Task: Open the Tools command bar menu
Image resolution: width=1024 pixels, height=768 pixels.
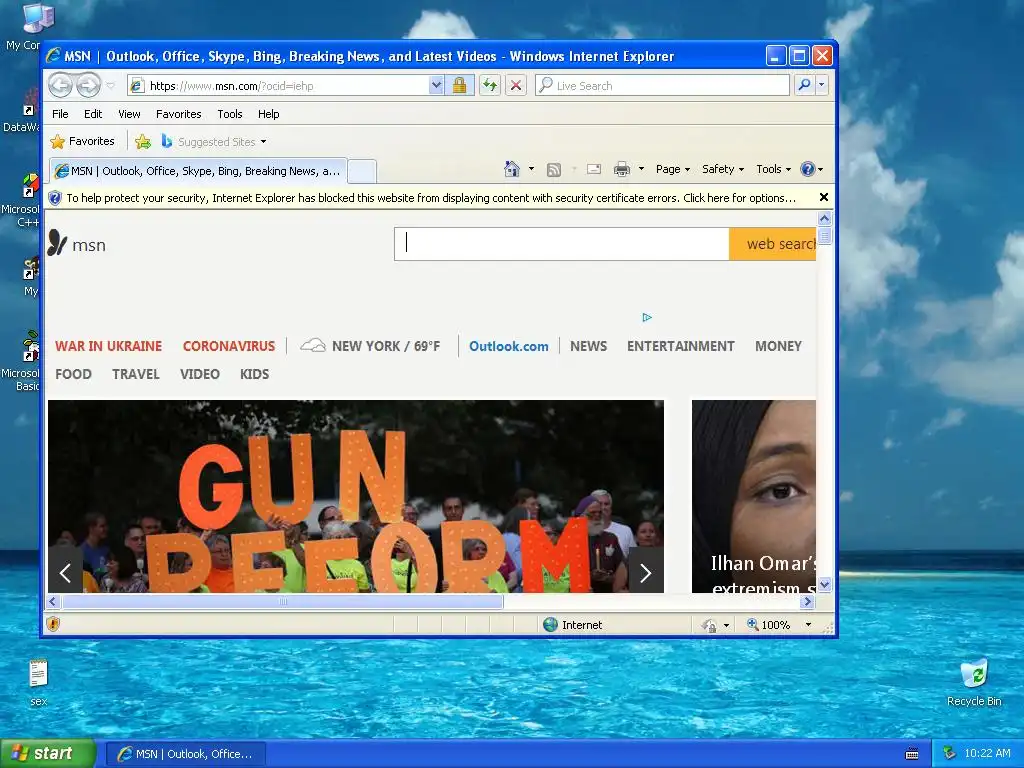Action: [x=773, y=169]
